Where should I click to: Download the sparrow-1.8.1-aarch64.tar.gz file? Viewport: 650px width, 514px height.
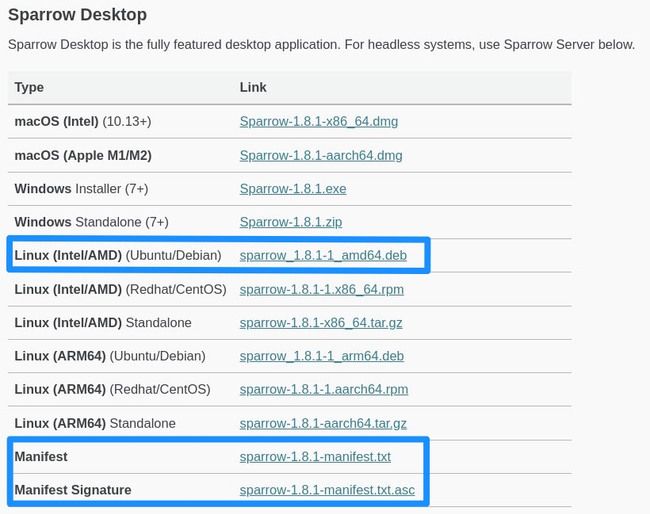[323, 423]
